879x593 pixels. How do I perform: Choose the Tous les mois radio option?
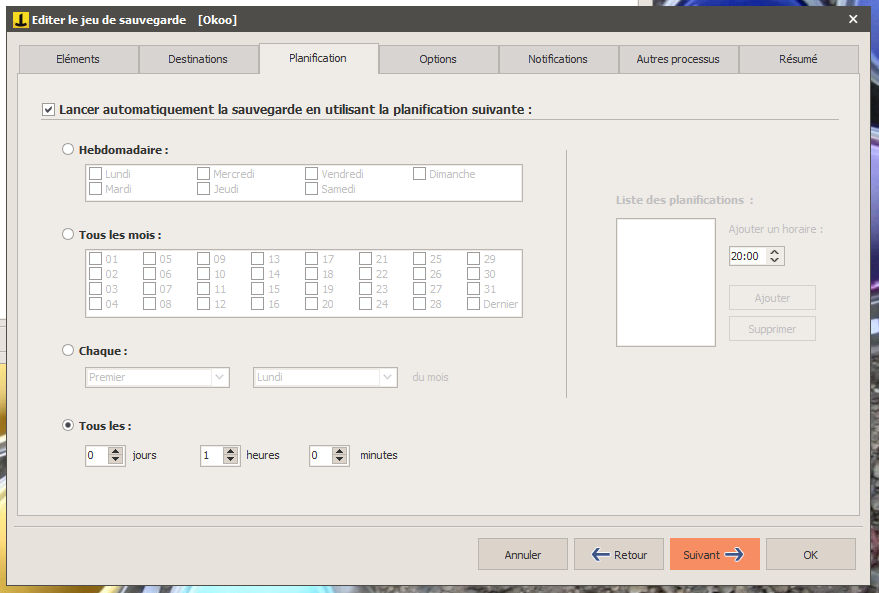tap(68, 235)
